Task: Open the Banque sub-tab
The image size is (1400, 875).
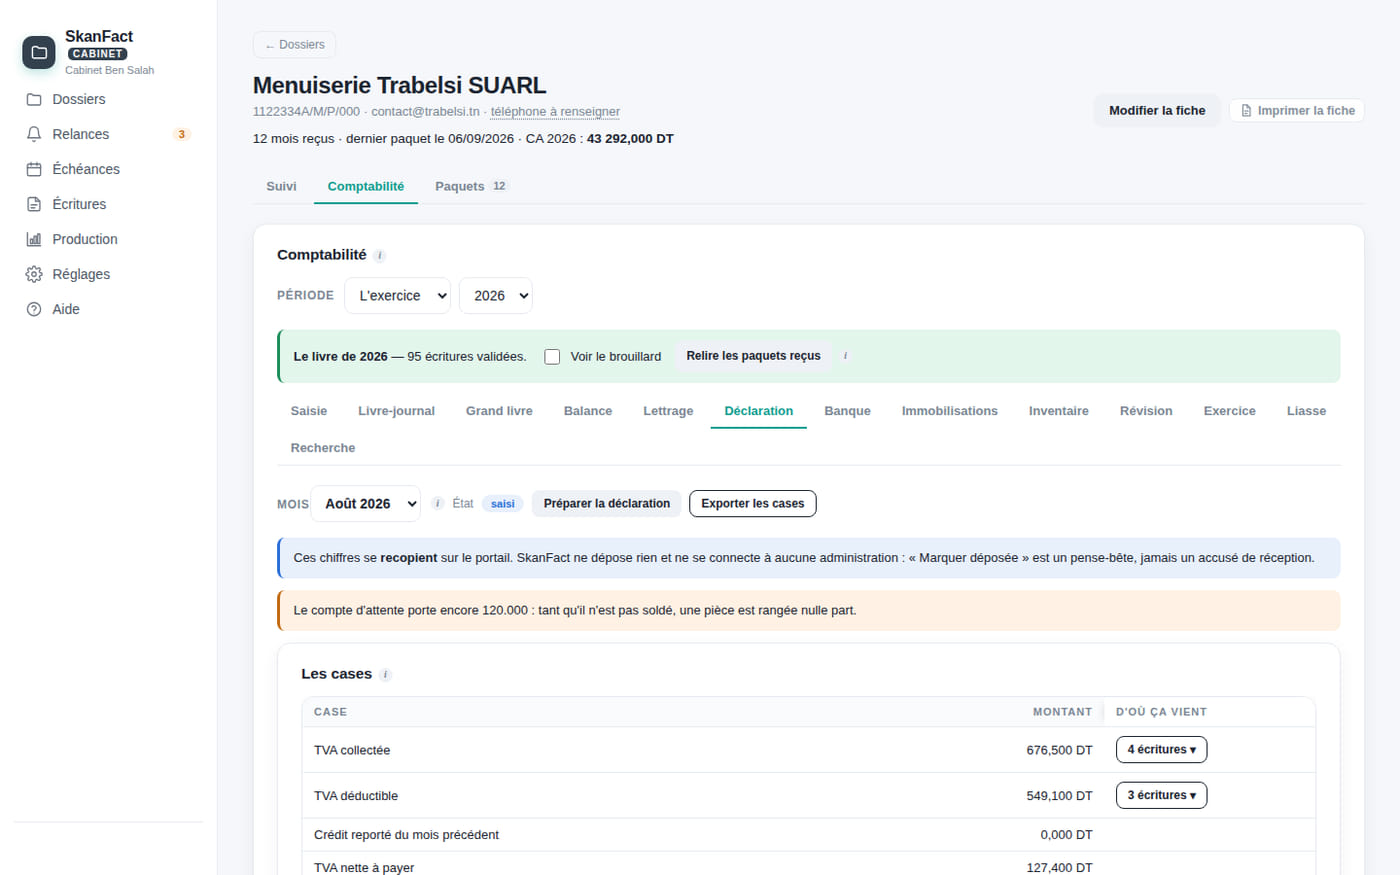Action: click(x=848, y=411)
